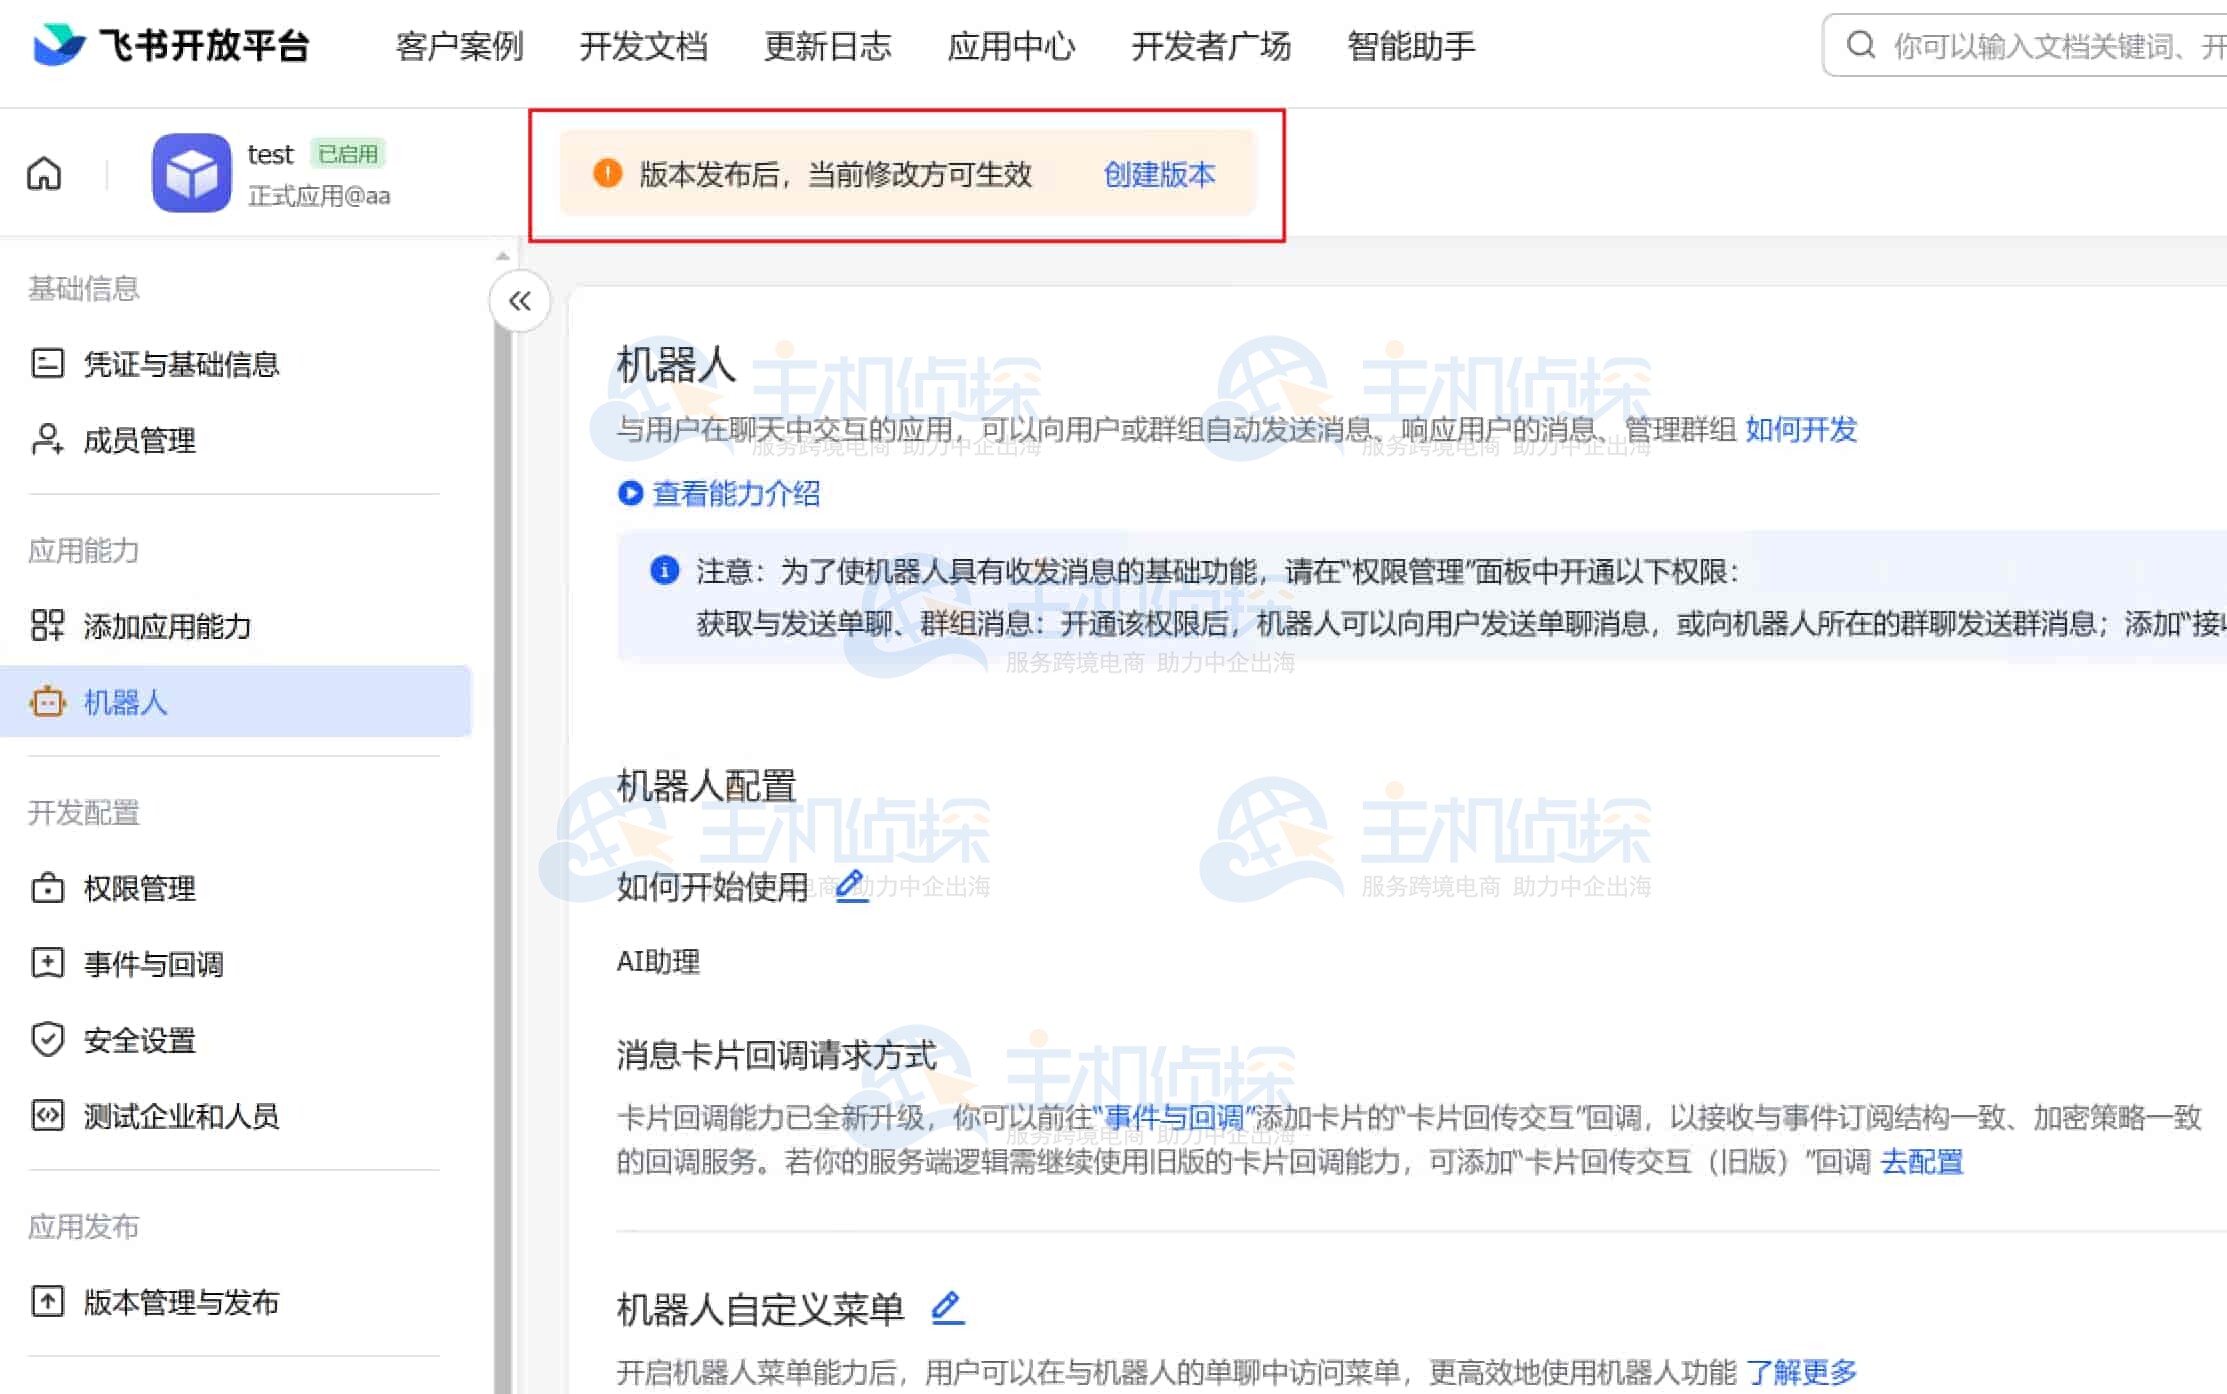Open 凭证与基础信息 sidebar item

coord(180,364)
